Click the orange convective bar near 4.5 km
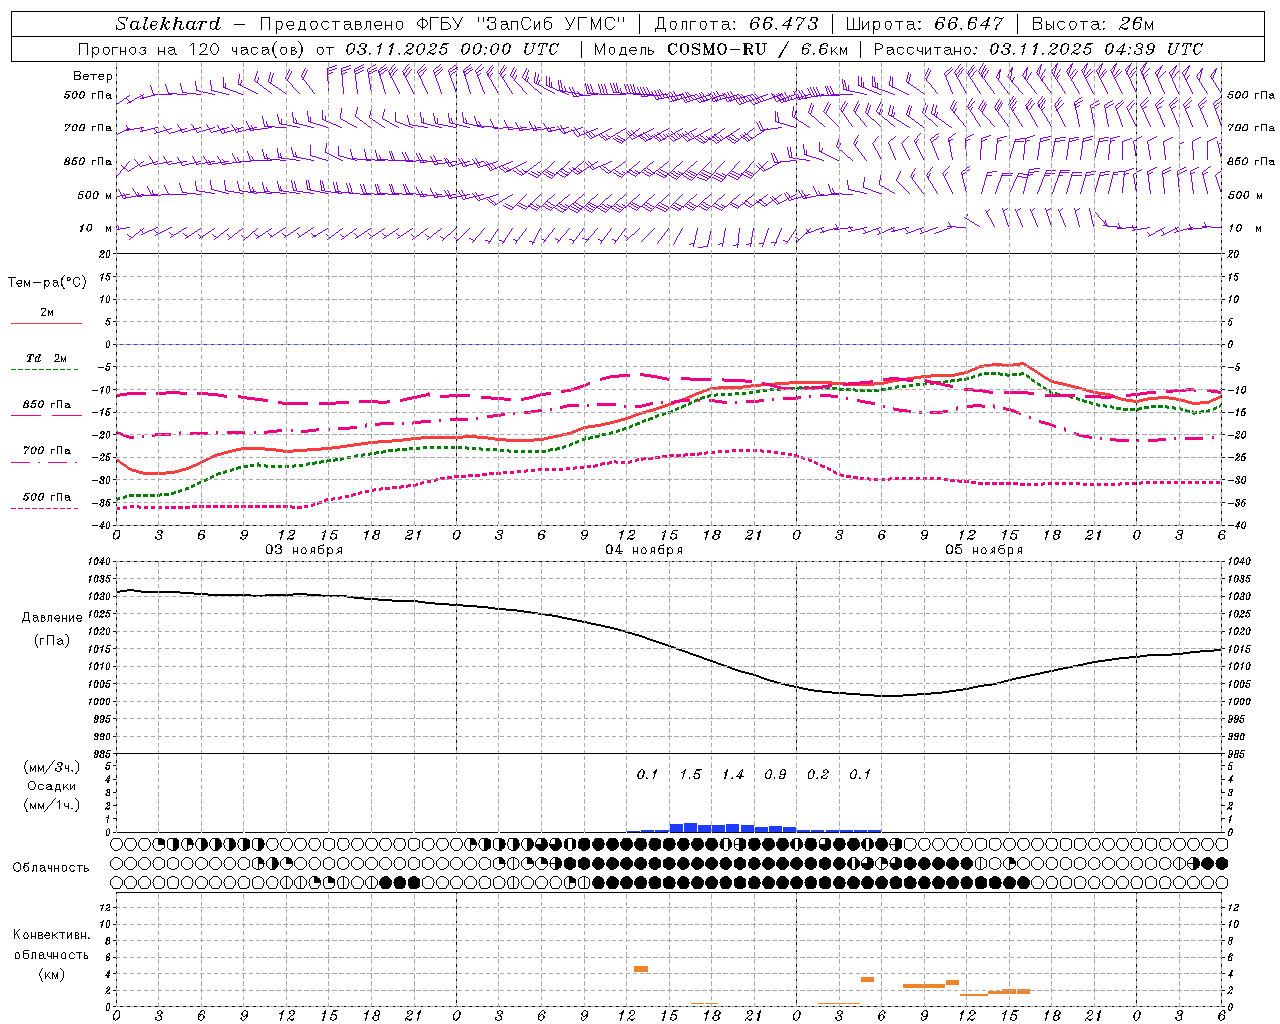Screen dimensions: 1280x1024 click(641, 969)
